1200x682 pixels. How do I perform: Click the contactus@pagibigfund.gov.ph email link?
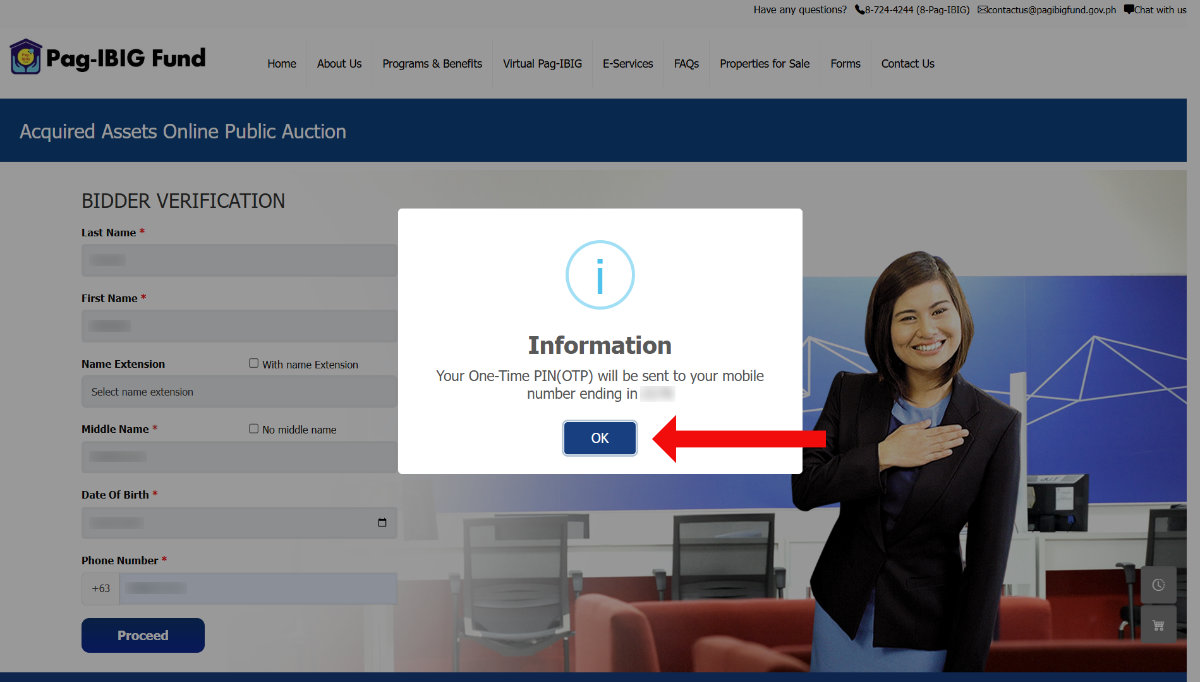point(1052,10)
